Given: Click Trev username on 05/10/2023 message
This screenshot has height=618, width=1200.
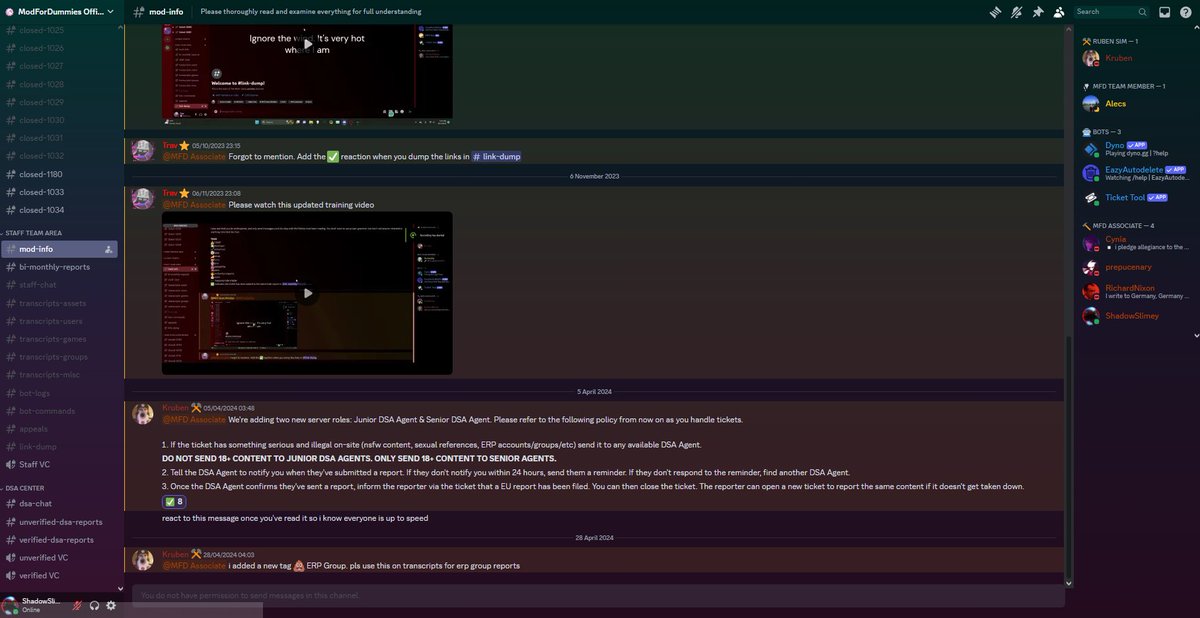Looking at the screenshot, I should point(170,145).
